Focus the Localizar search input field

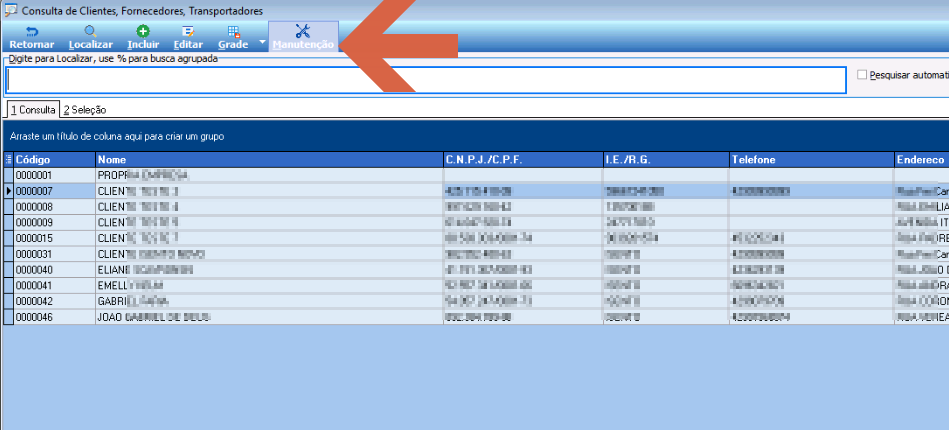click(x=425, y=80)
